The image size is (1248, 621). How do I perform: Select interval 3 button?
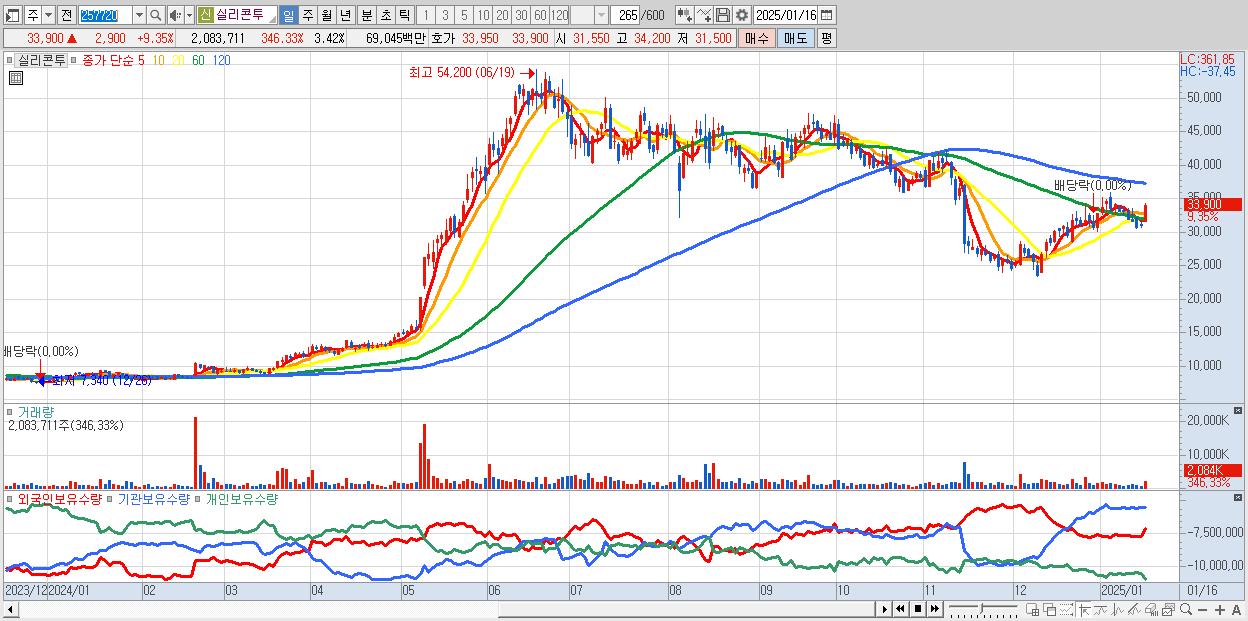[x=445, y=15]
